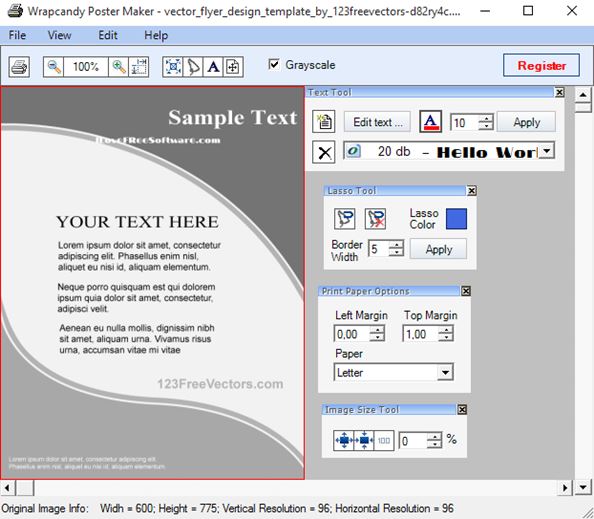Click the fit height icon in Image Size Tool
The image size is (594, 519).
pos(364,440)
